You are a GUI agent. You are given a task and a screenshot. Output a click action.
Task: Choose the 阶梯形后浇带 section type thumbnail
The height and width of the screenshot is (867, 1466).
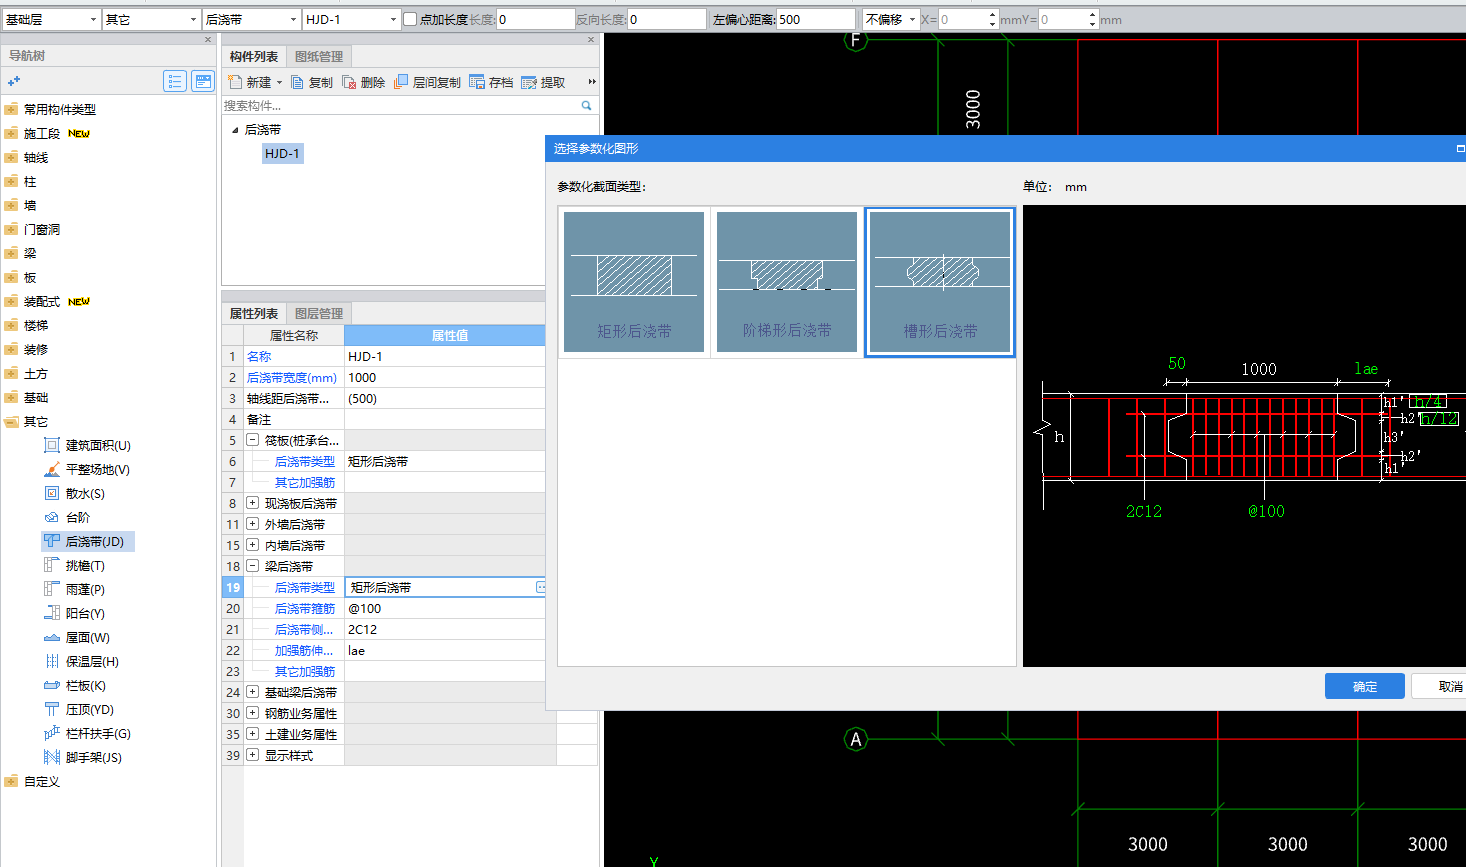coord(787,281)
